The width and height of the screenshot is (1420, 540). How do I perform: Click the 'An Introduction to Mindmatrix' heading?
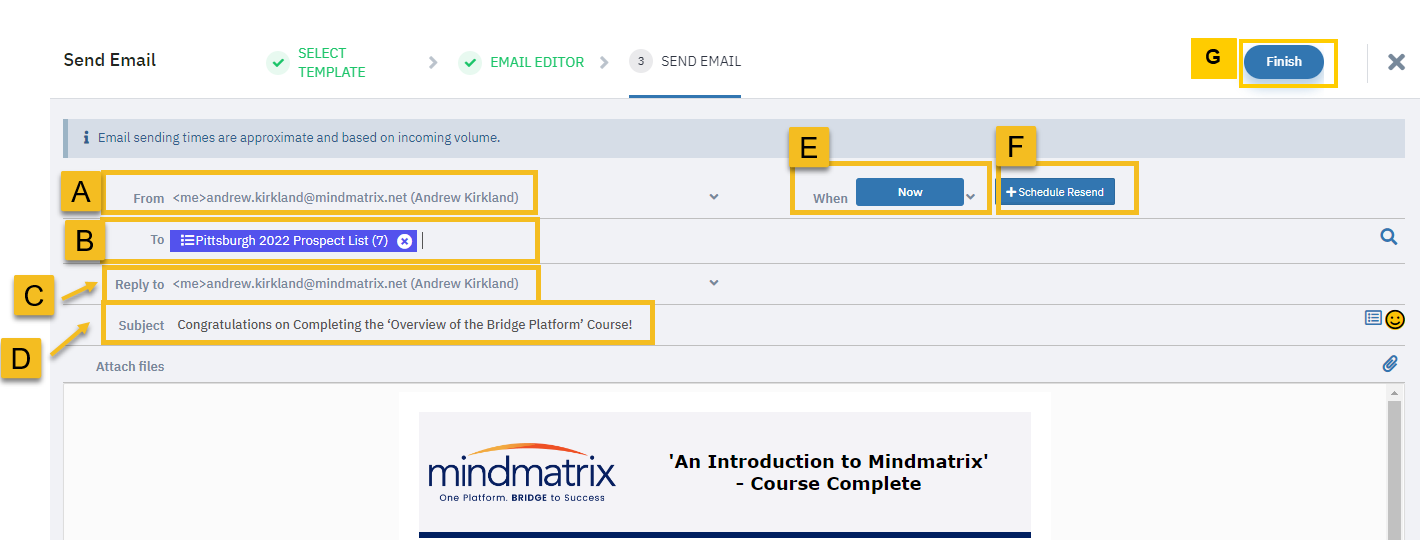click(x=828, y=472)
